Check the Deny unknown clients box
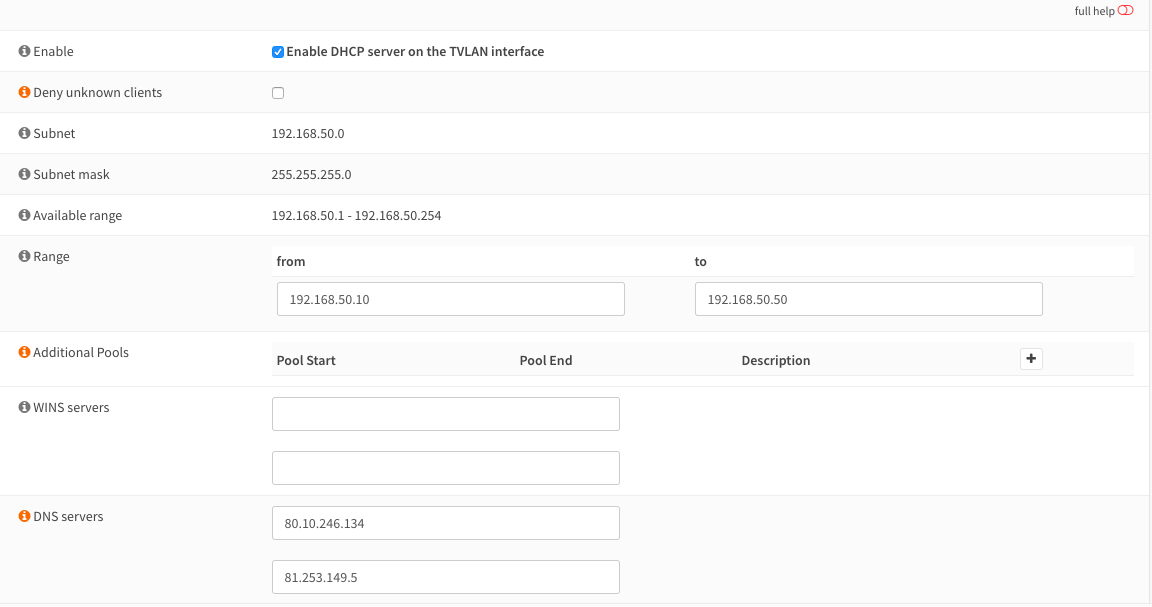This screenshot has width=1152, height=607. tap(278, 93)
